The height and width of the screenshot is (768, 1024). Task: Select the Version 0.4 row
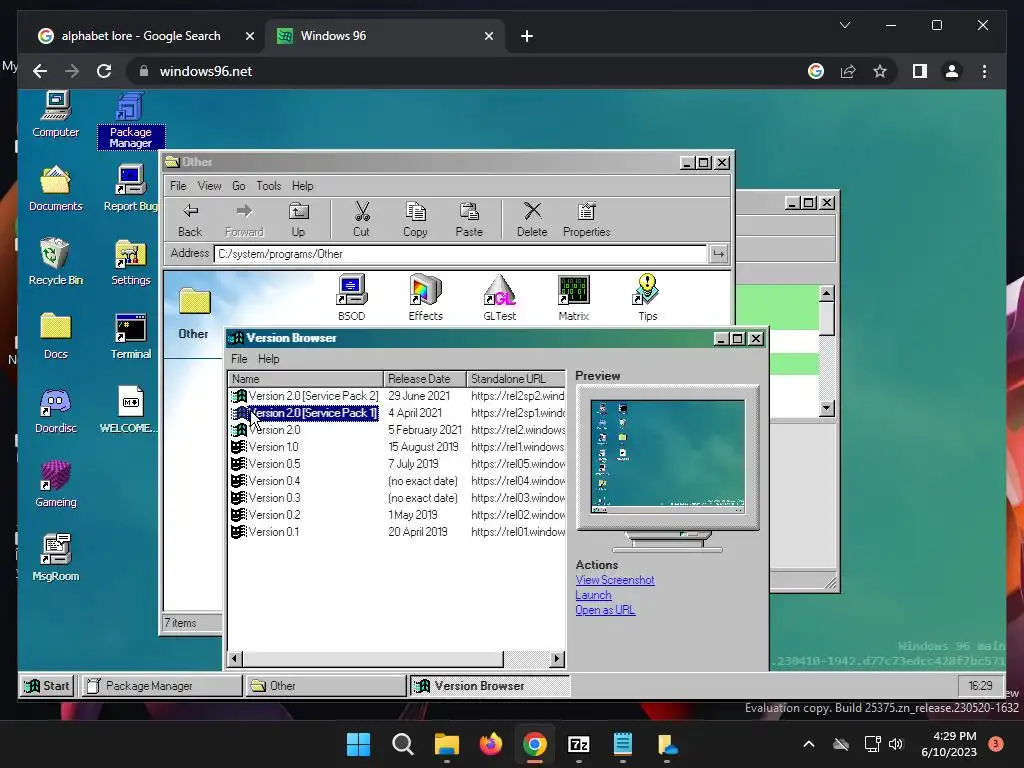397,481
